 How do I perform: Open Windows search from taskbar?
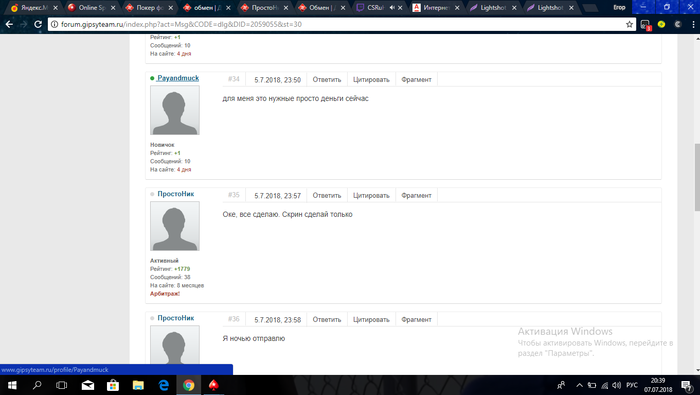pos(37,385)
